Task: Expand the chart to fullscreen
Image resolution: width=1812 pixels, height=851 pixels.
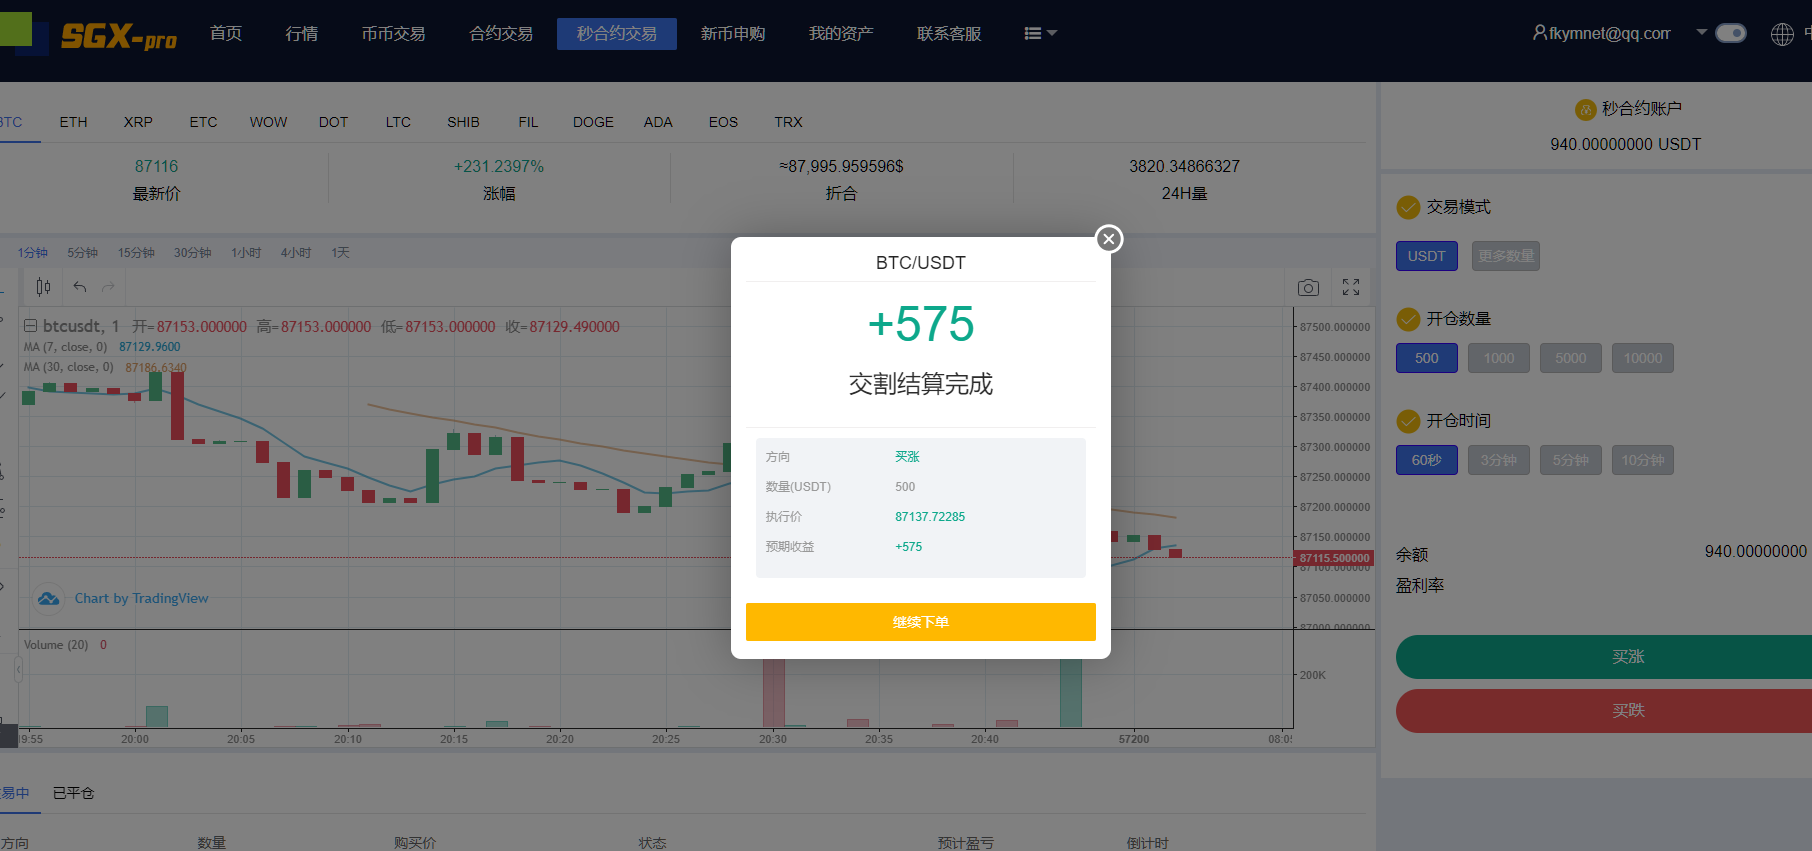Action: coord(1350,288)
